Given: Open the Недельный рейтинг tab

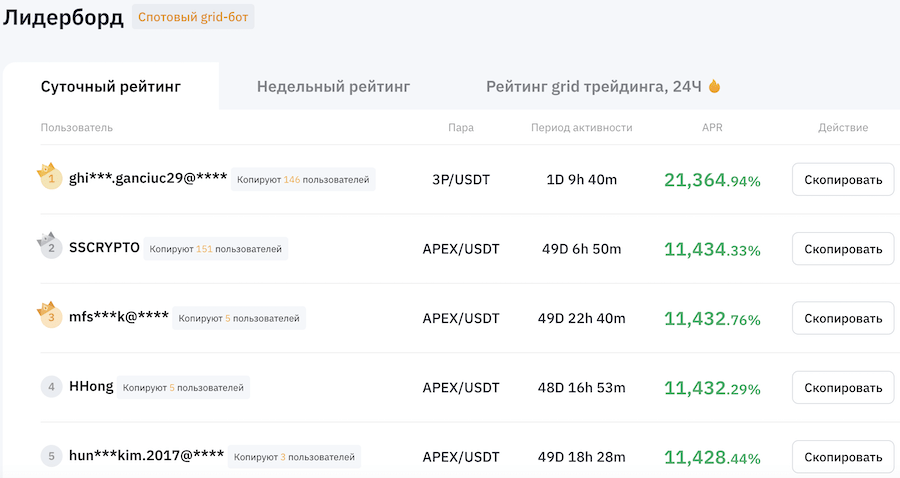Looking at the screenshot, I should click(333, 87).
